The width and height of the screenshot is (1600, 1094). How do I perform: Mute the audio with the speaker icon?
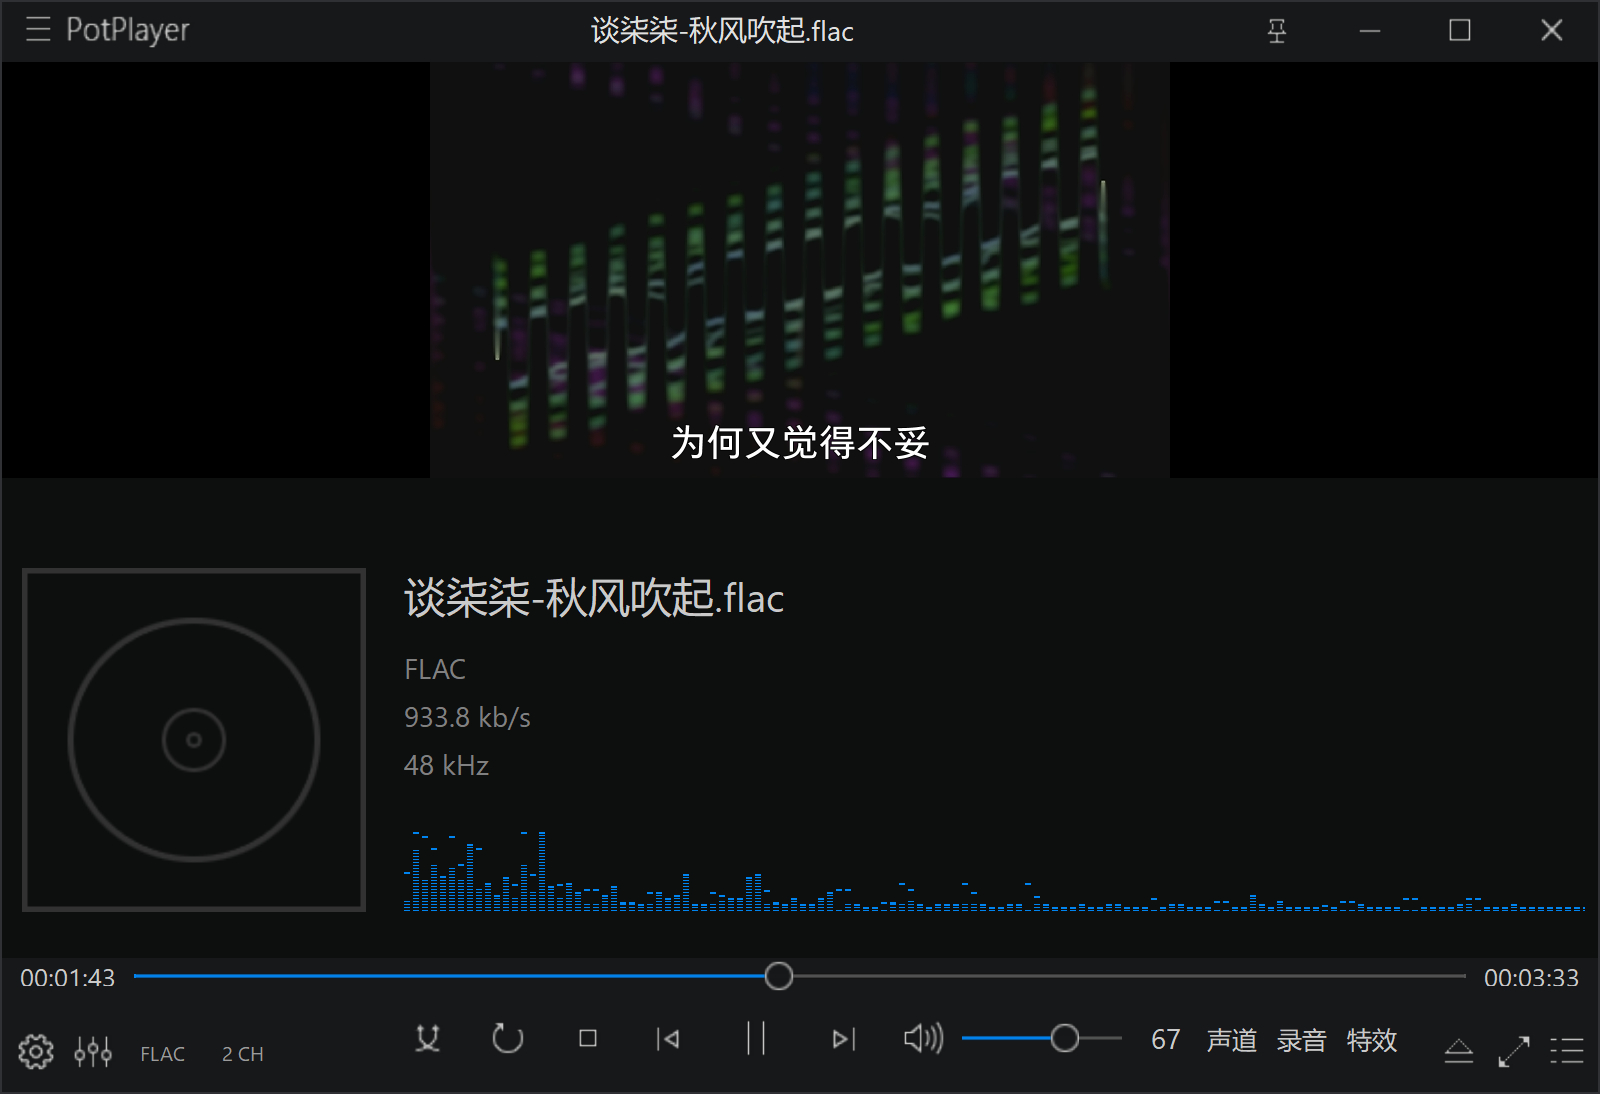(924, 1039)
